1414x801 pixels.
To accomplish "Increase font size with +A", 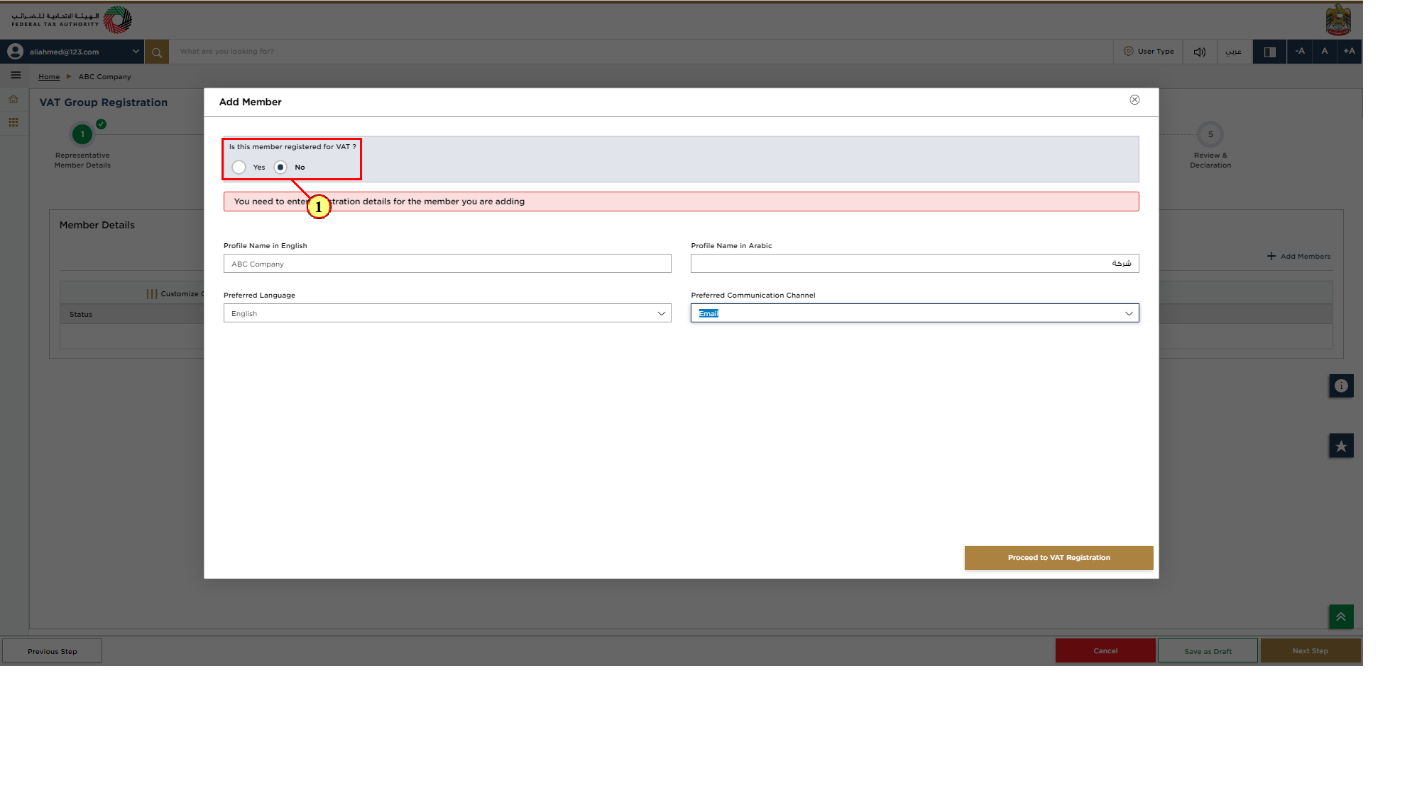I will [1349, 51].
